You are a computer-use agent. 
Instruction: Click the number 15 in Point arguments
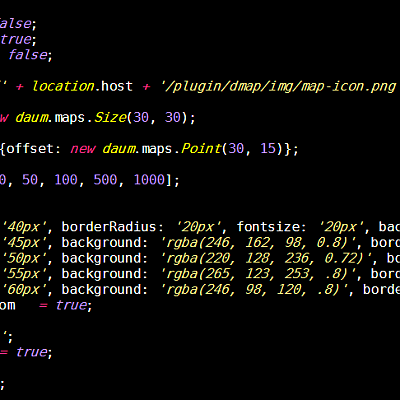pyautogui.click(x=268, y=149)
